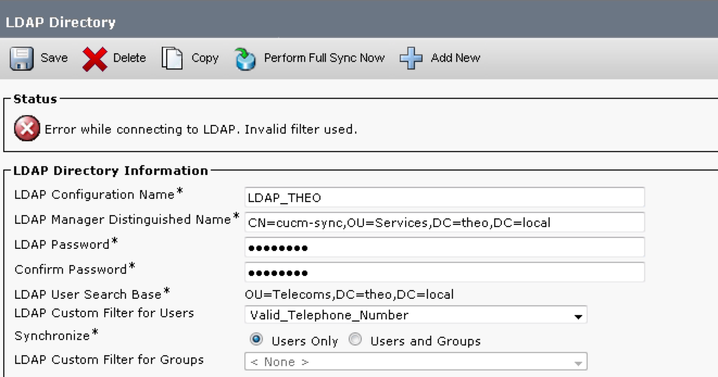The width and height of the screenshot is (718, 377).
Task: Click the Save floppy disk icon
Action: point(22,58)
